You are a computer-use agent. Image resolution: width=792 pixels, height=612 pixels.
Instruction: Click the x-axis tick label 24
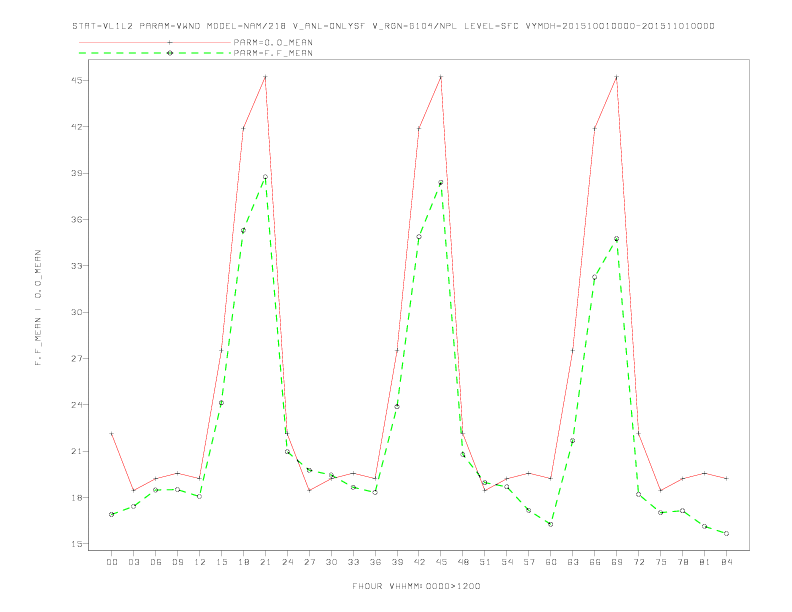coord(287,562)
